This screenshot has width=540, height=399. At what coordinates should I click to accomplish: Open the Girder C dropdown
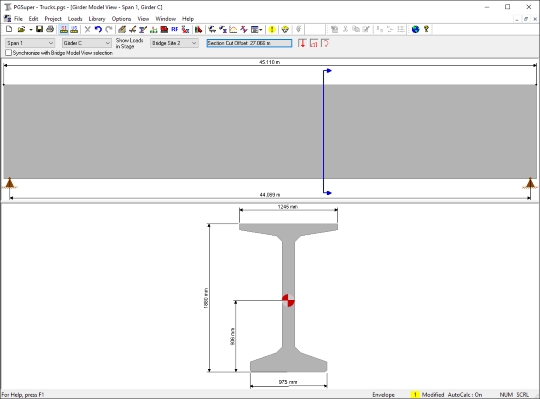click(86, 43)
